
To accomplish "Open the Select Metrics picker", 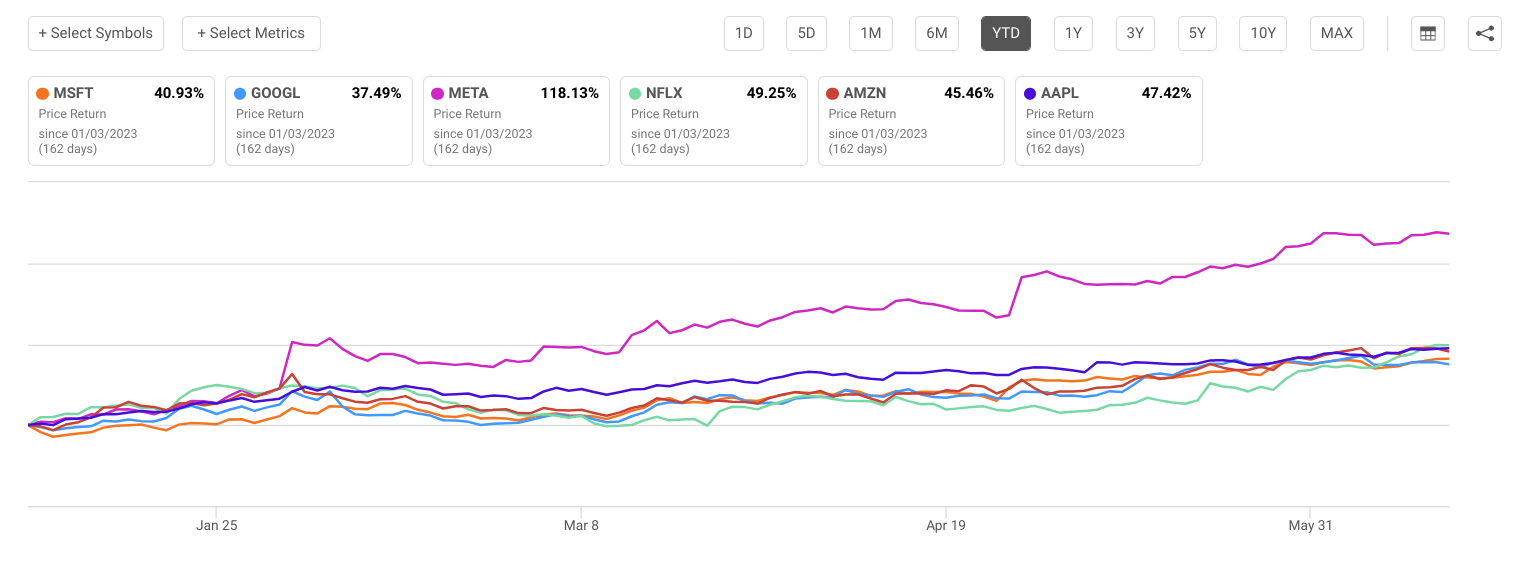I will [x=251, y=33].
